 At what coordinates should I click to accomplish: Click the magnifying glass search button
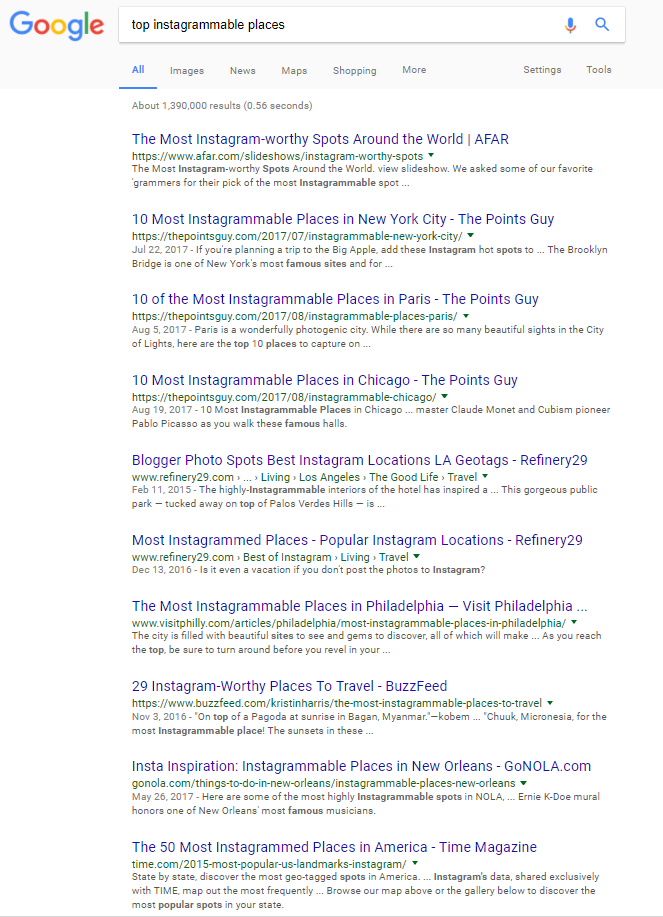(602, 25)
